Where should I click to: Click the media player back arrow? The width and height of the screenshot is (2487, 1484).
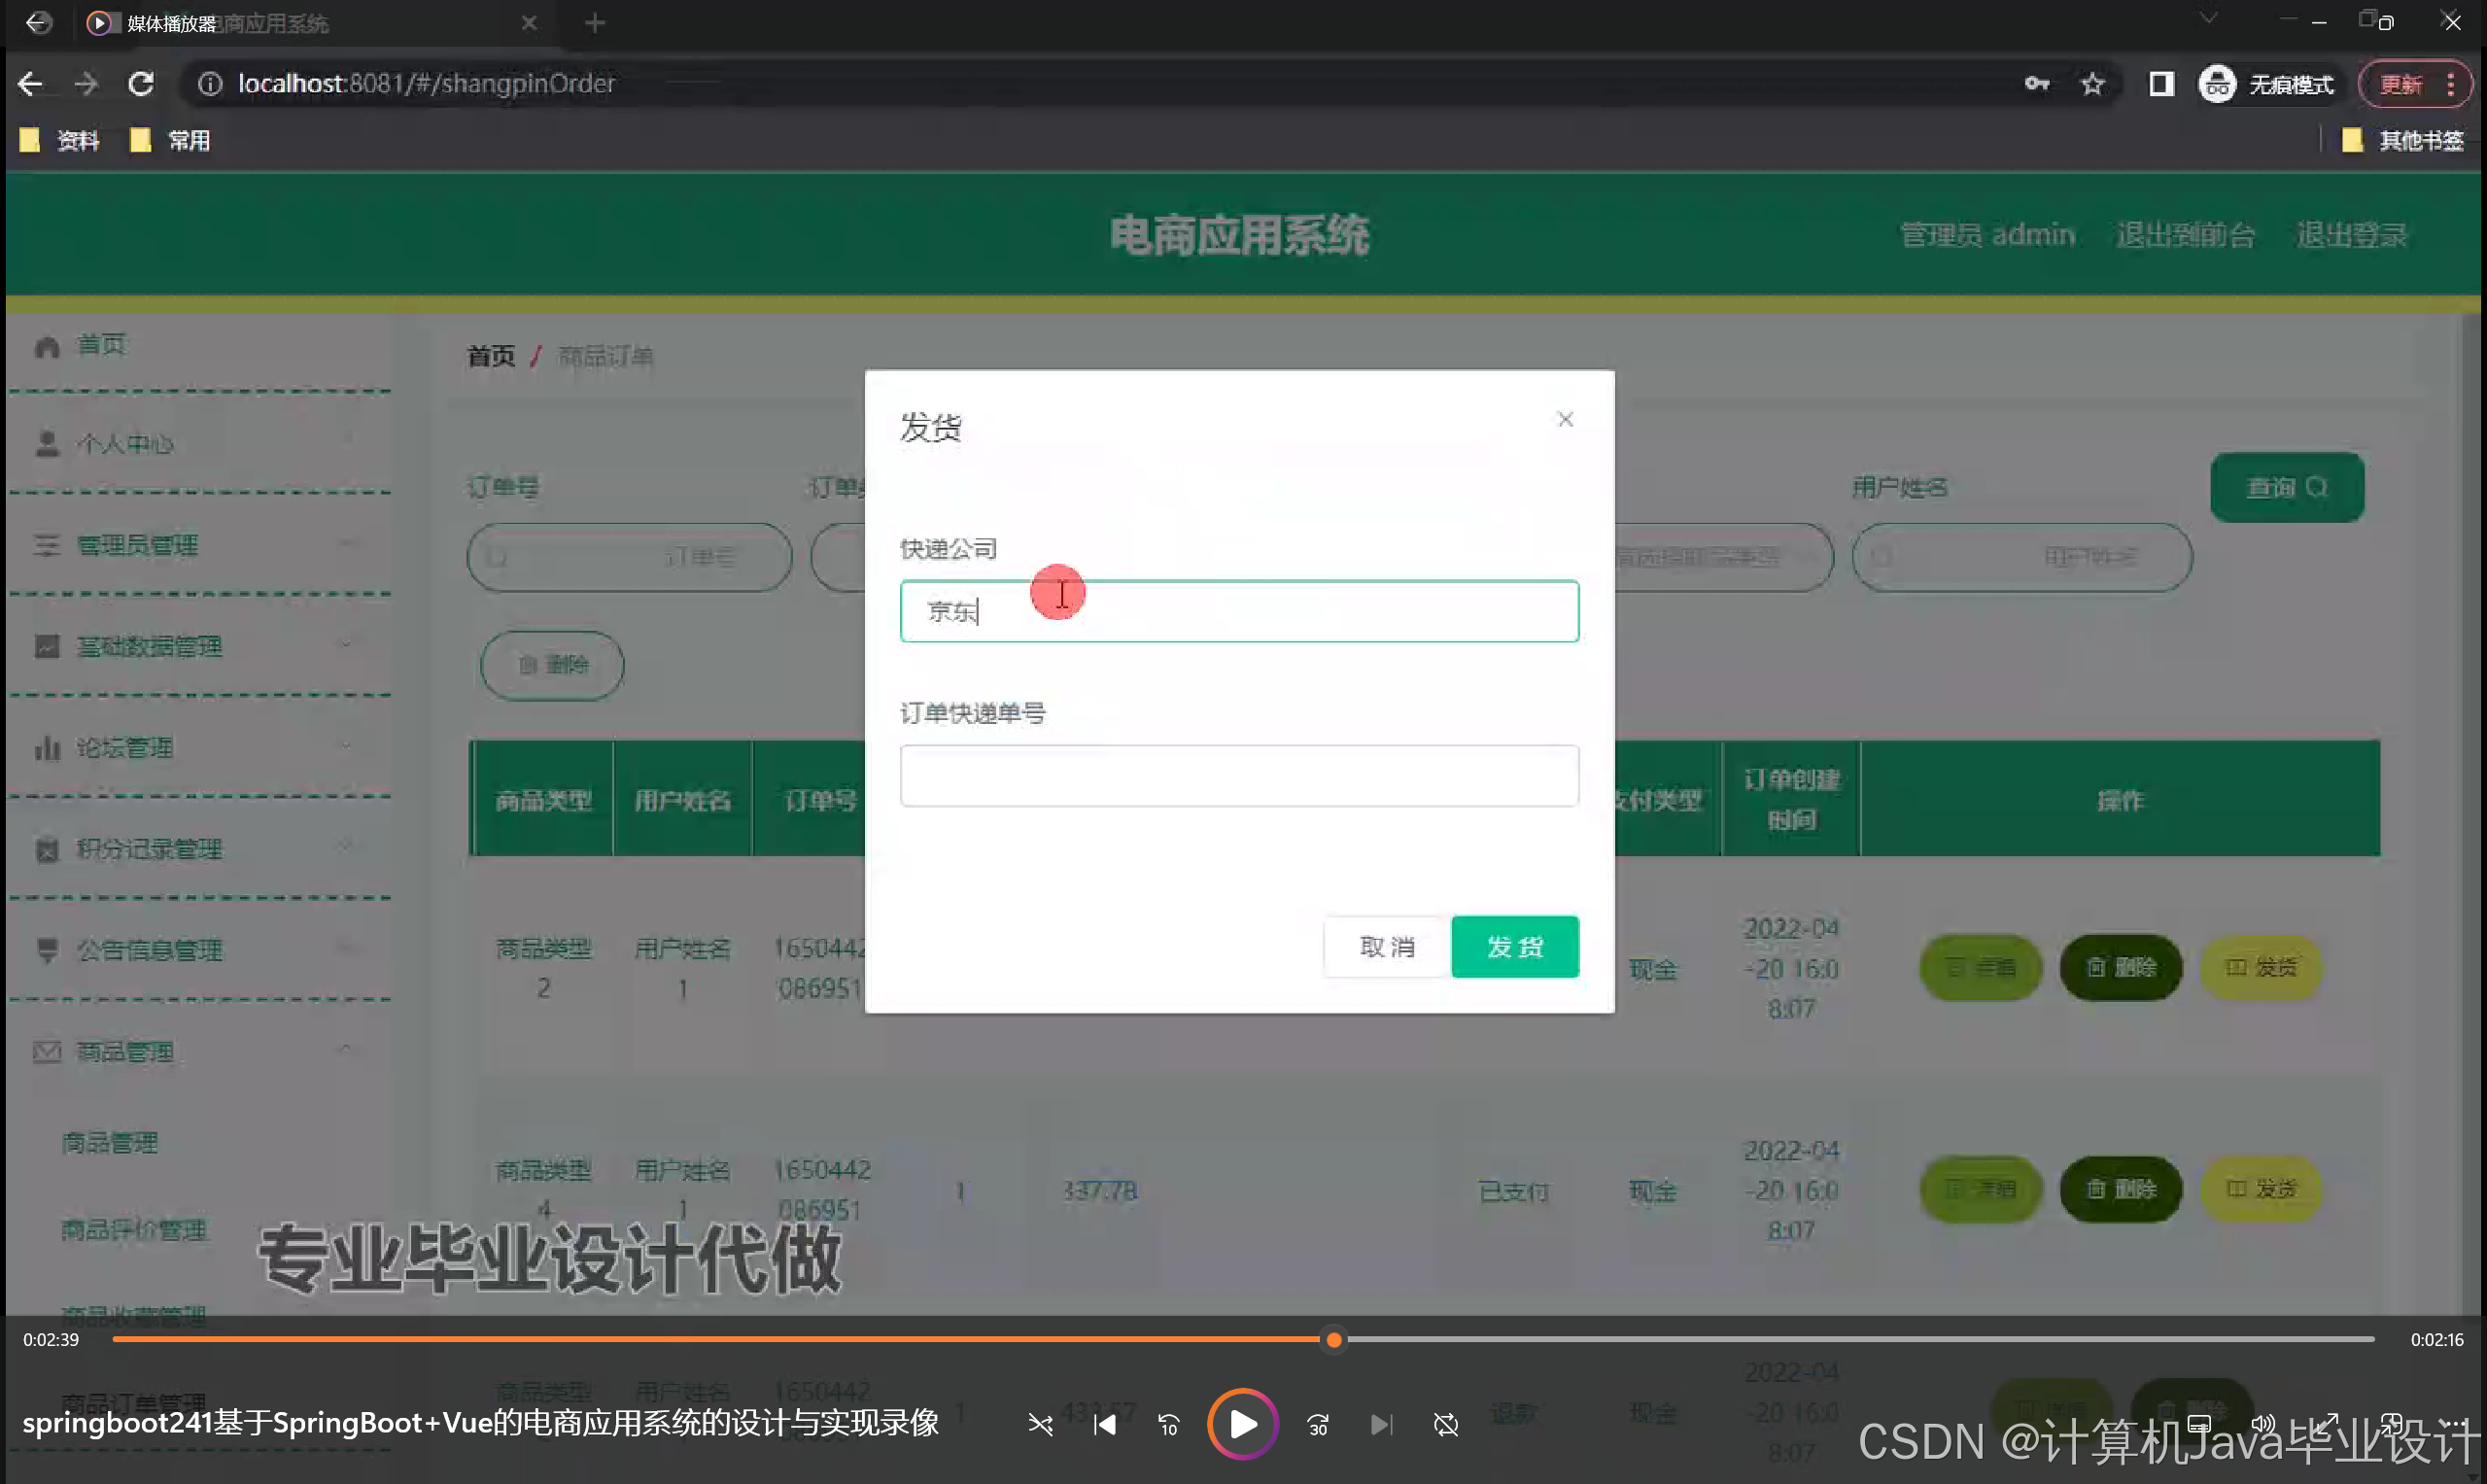tap(38, 22)
